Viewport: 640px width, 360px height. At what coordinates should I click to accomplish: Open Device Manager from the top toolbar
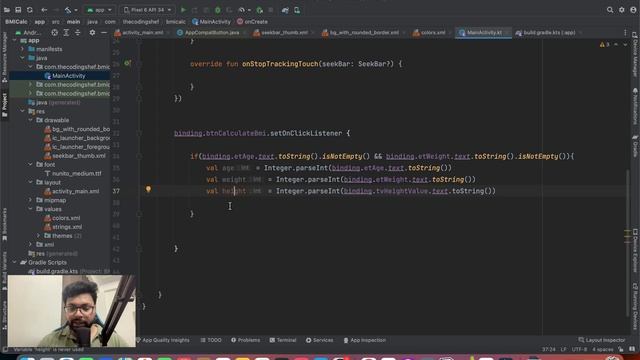pos(297,10)
